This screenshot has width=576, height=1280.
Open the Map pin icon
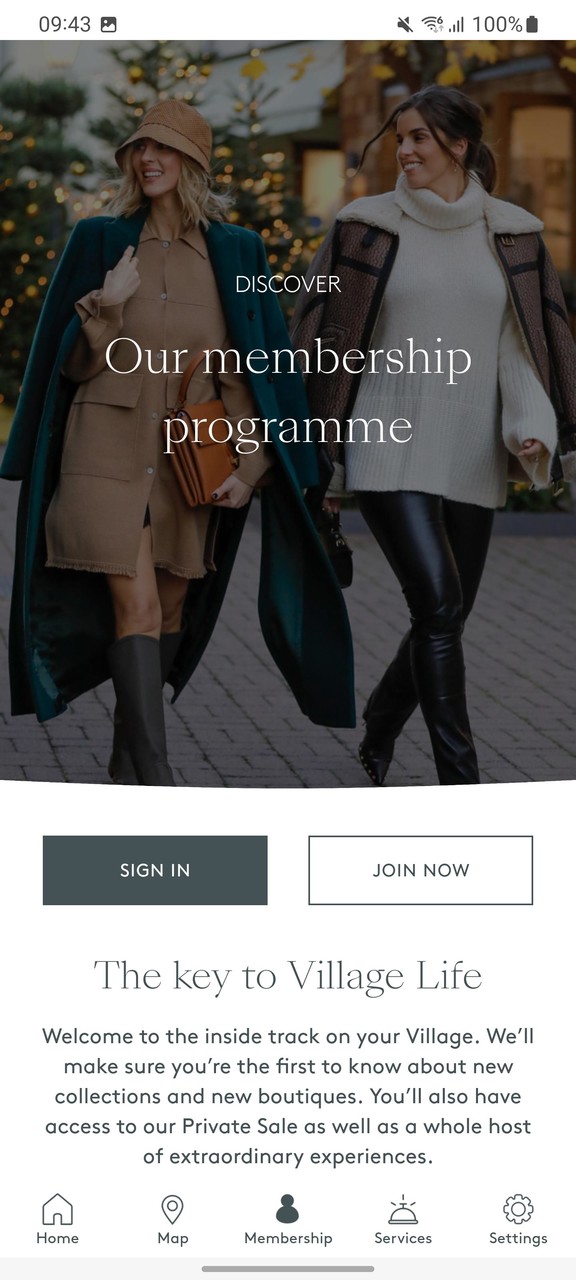point(172,1209)
